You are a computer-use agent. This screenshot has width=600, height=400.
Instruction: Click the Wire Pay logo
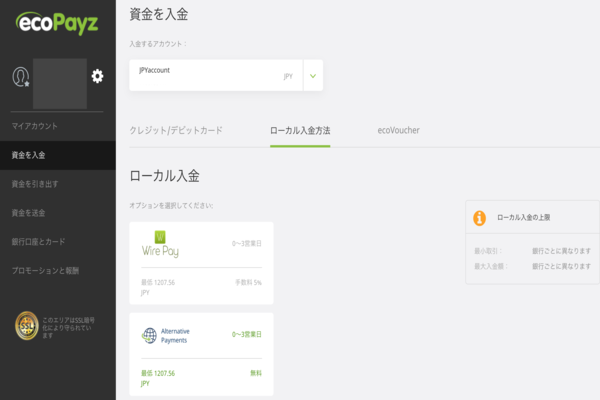tap(160, 245)
